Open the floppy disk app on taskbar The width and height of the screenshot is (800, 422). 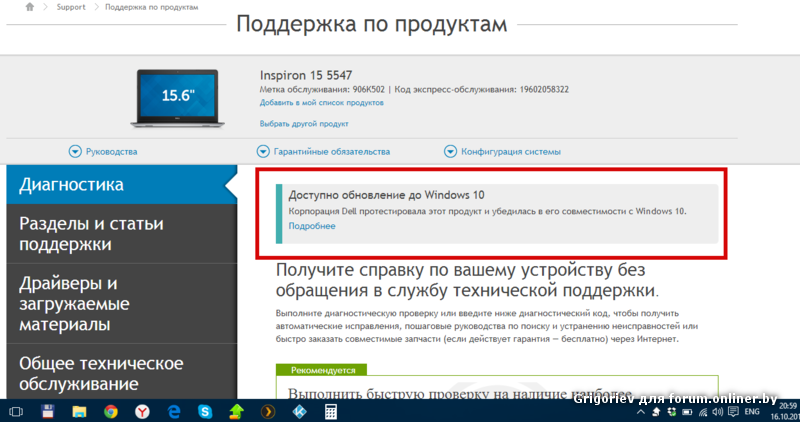48,411
